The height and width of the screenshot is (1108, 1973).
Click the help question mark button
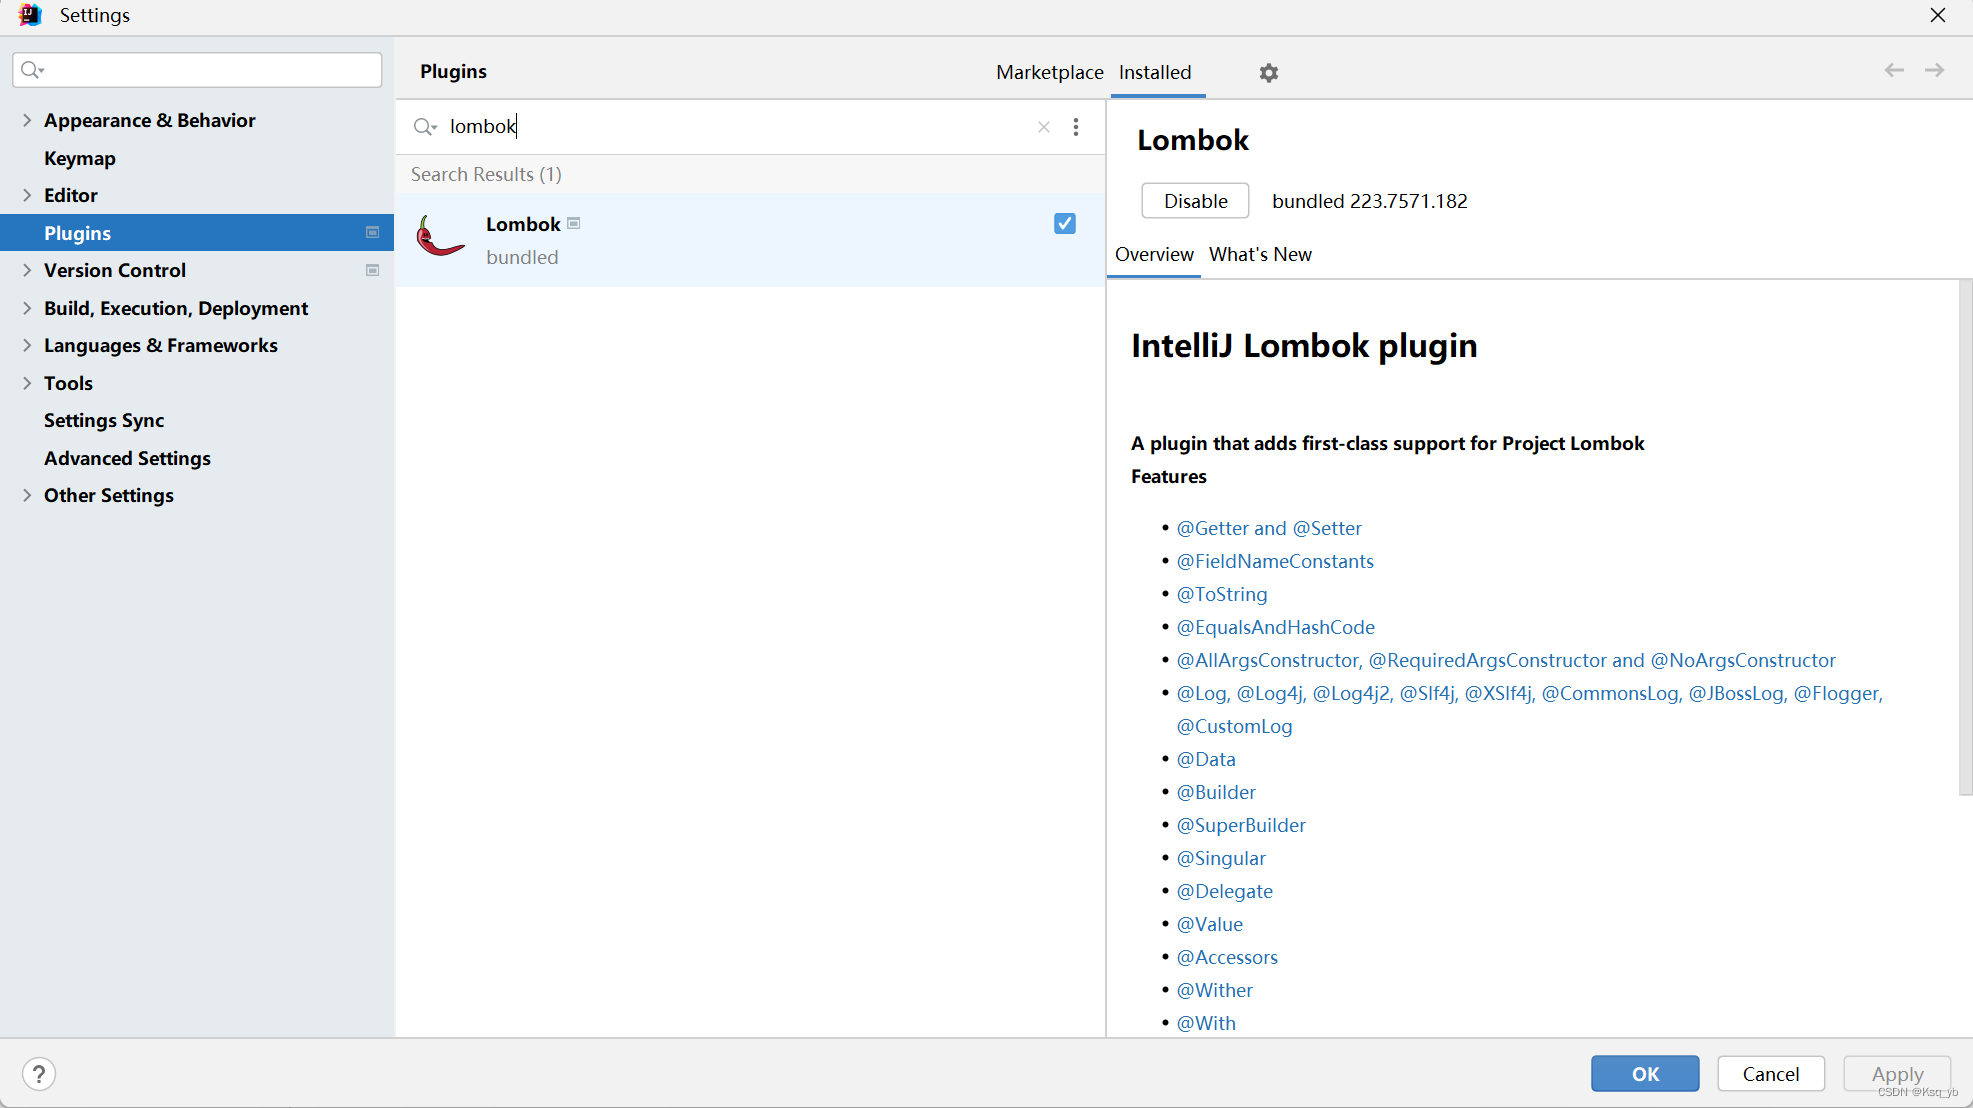(39, 1074)
